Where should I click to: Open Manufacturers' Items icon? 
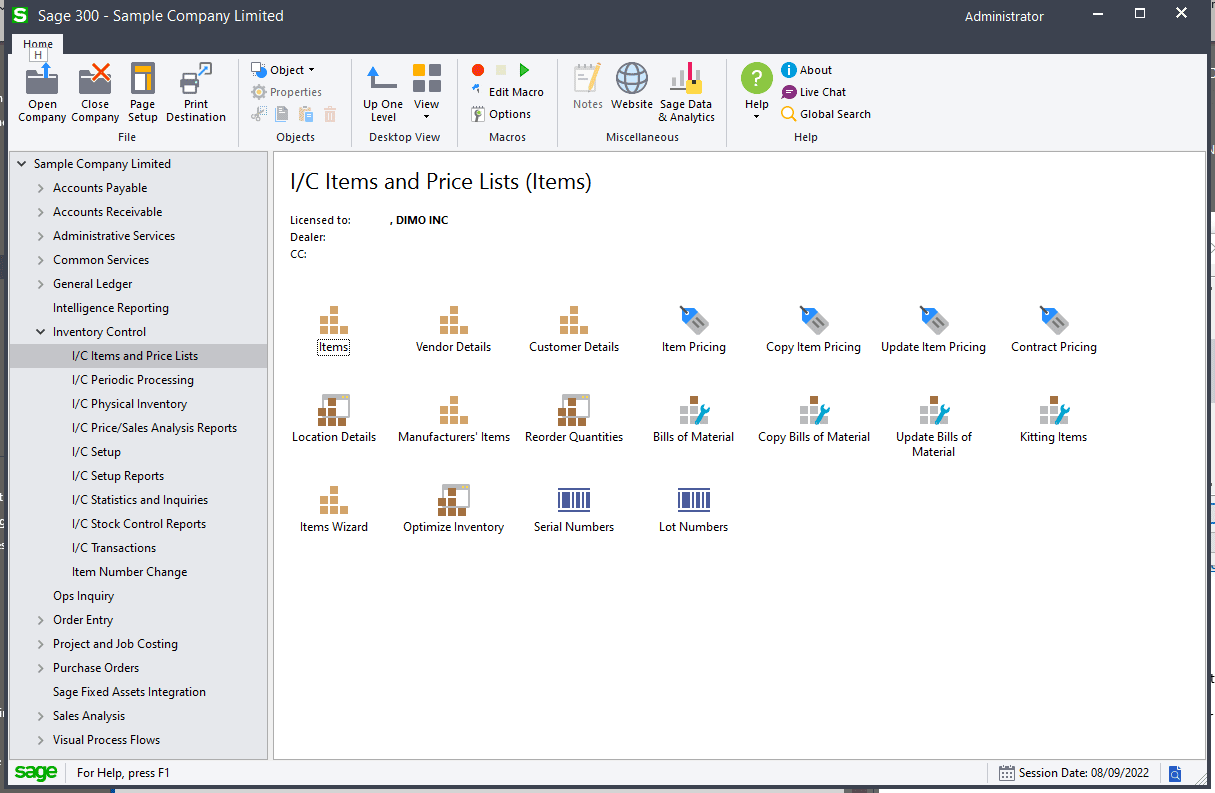[x=454, y=411]
